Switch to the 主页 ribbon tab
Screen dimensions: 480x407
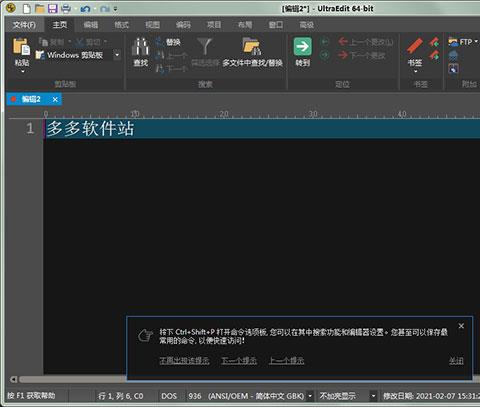click(x=60, y=25)
